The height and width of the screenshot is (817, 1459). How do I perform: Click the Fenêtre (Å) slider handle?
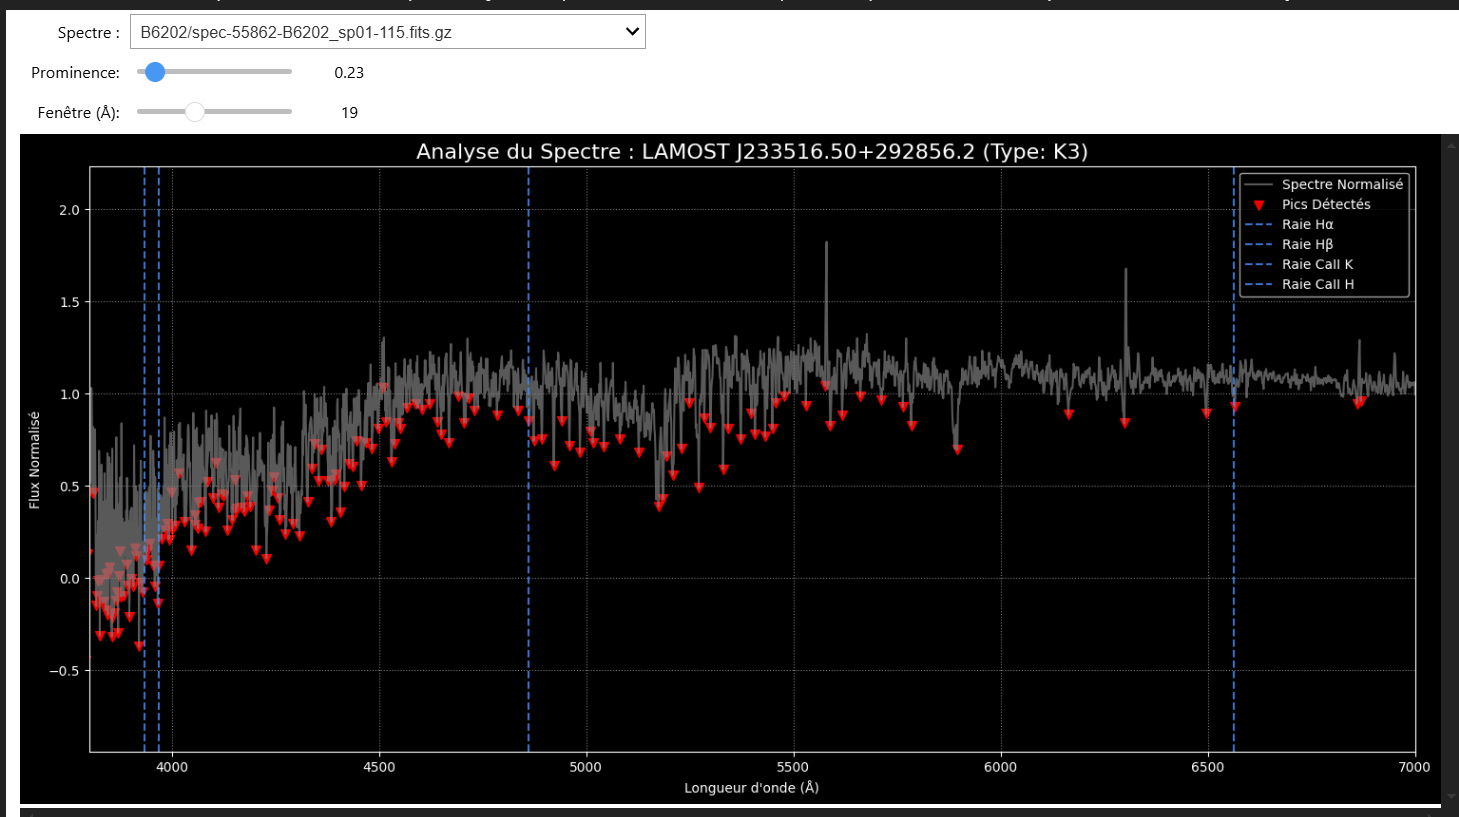195,112
